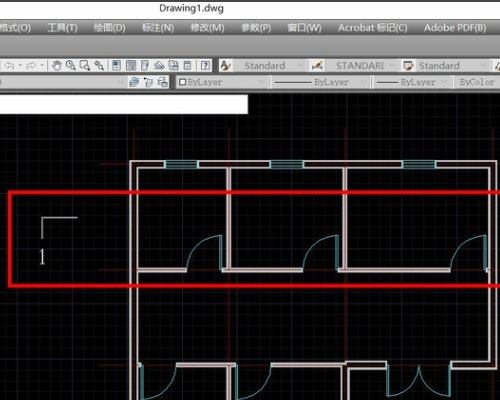This screenshot has width=500, height=400.
Task: Open the 绘图(D) menu
Action: click(109, 28)
